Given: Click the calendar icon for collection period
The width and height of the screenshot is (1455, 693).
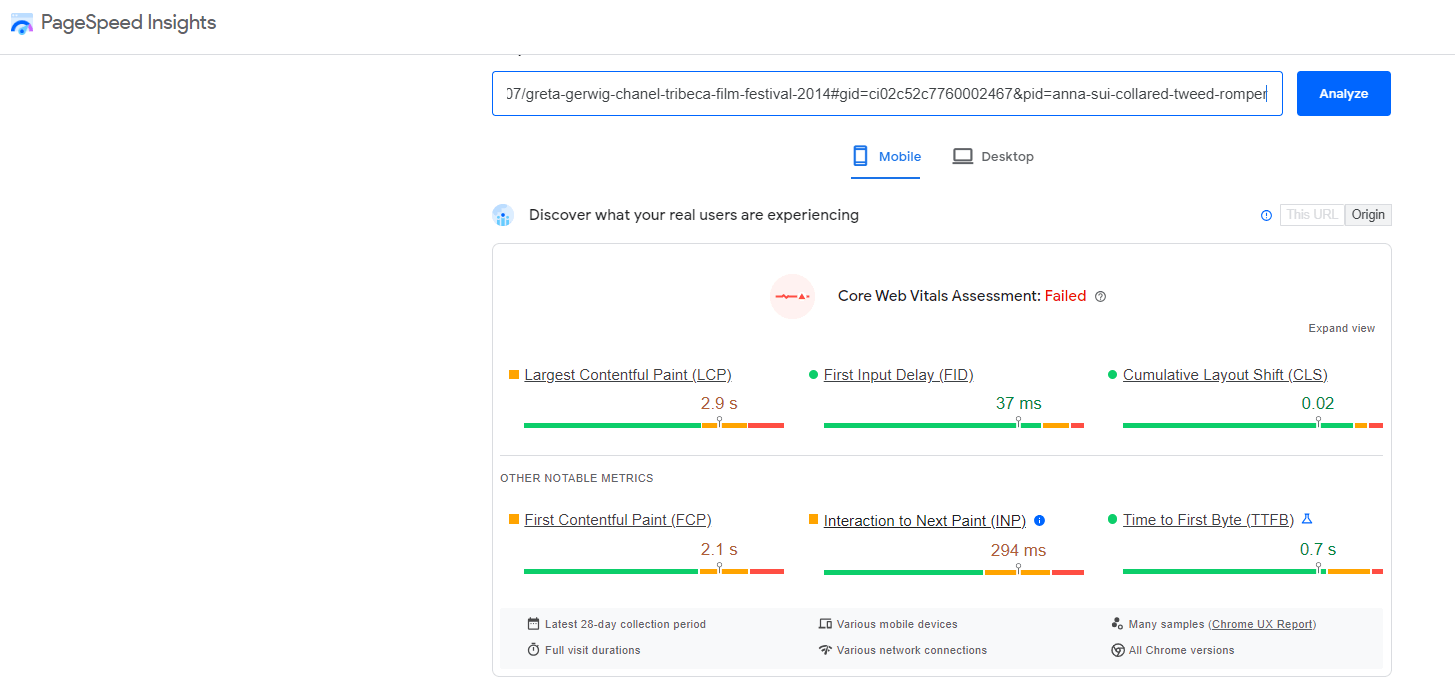Looking at the screenshot, I should pyautogui.click(x=533, y=624).
